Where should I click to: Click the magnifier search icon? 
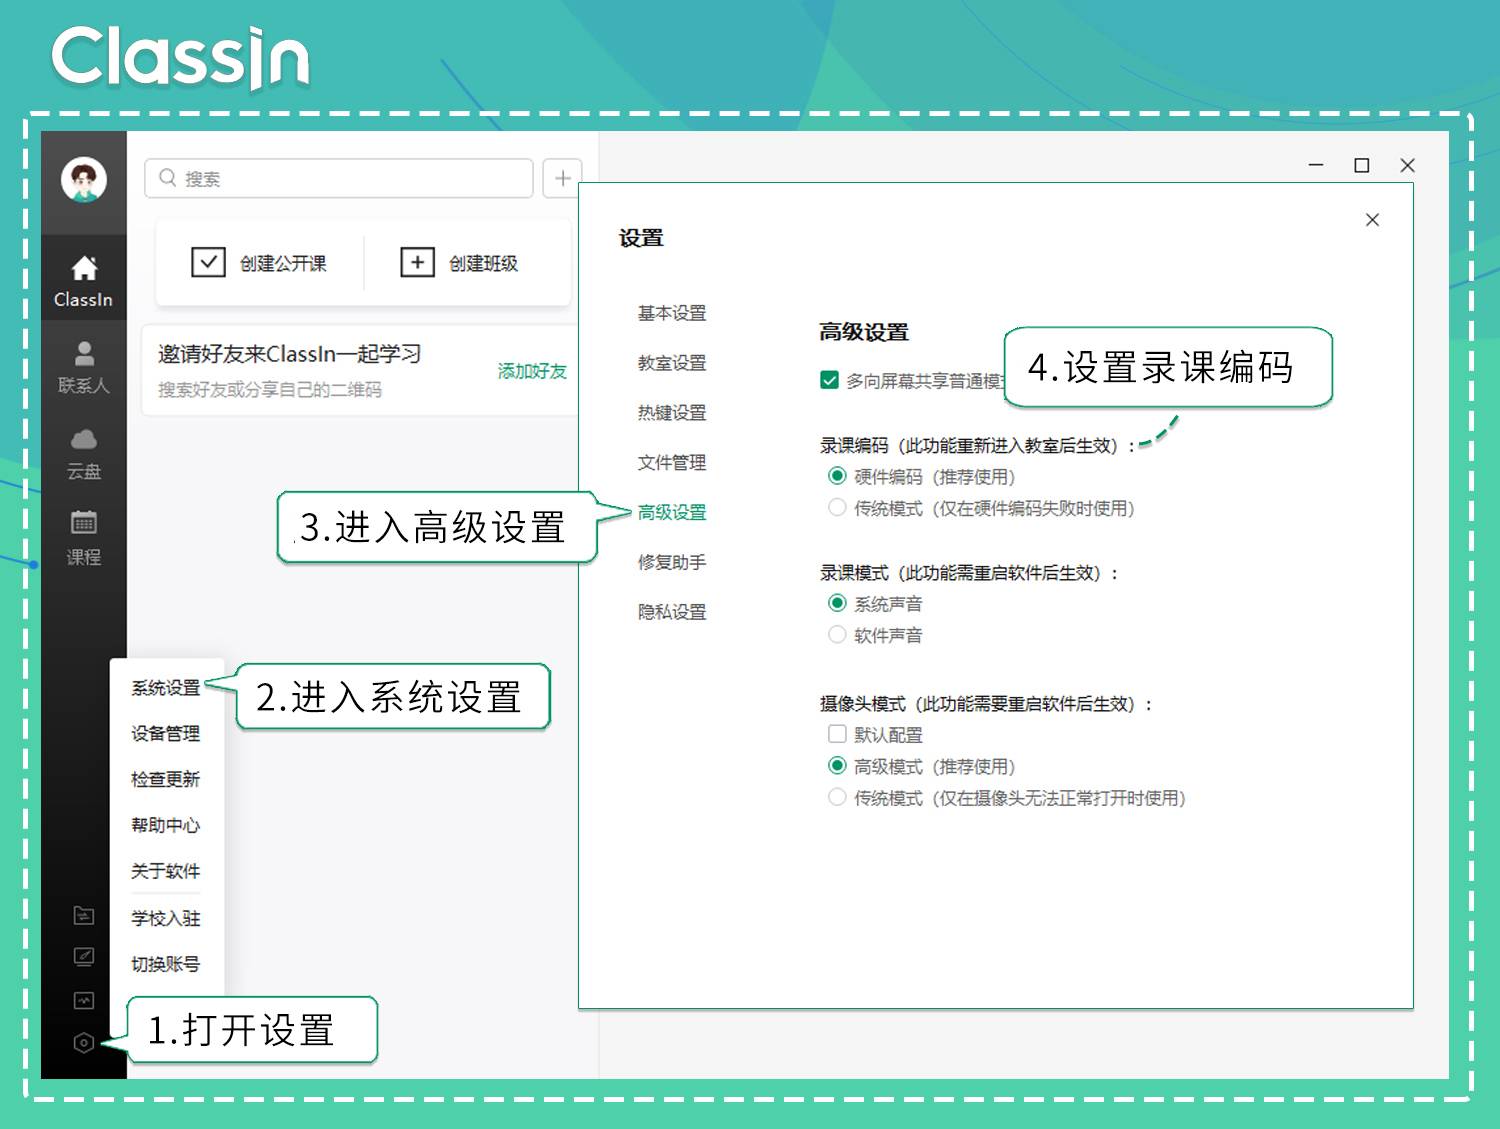coord(168,178)
